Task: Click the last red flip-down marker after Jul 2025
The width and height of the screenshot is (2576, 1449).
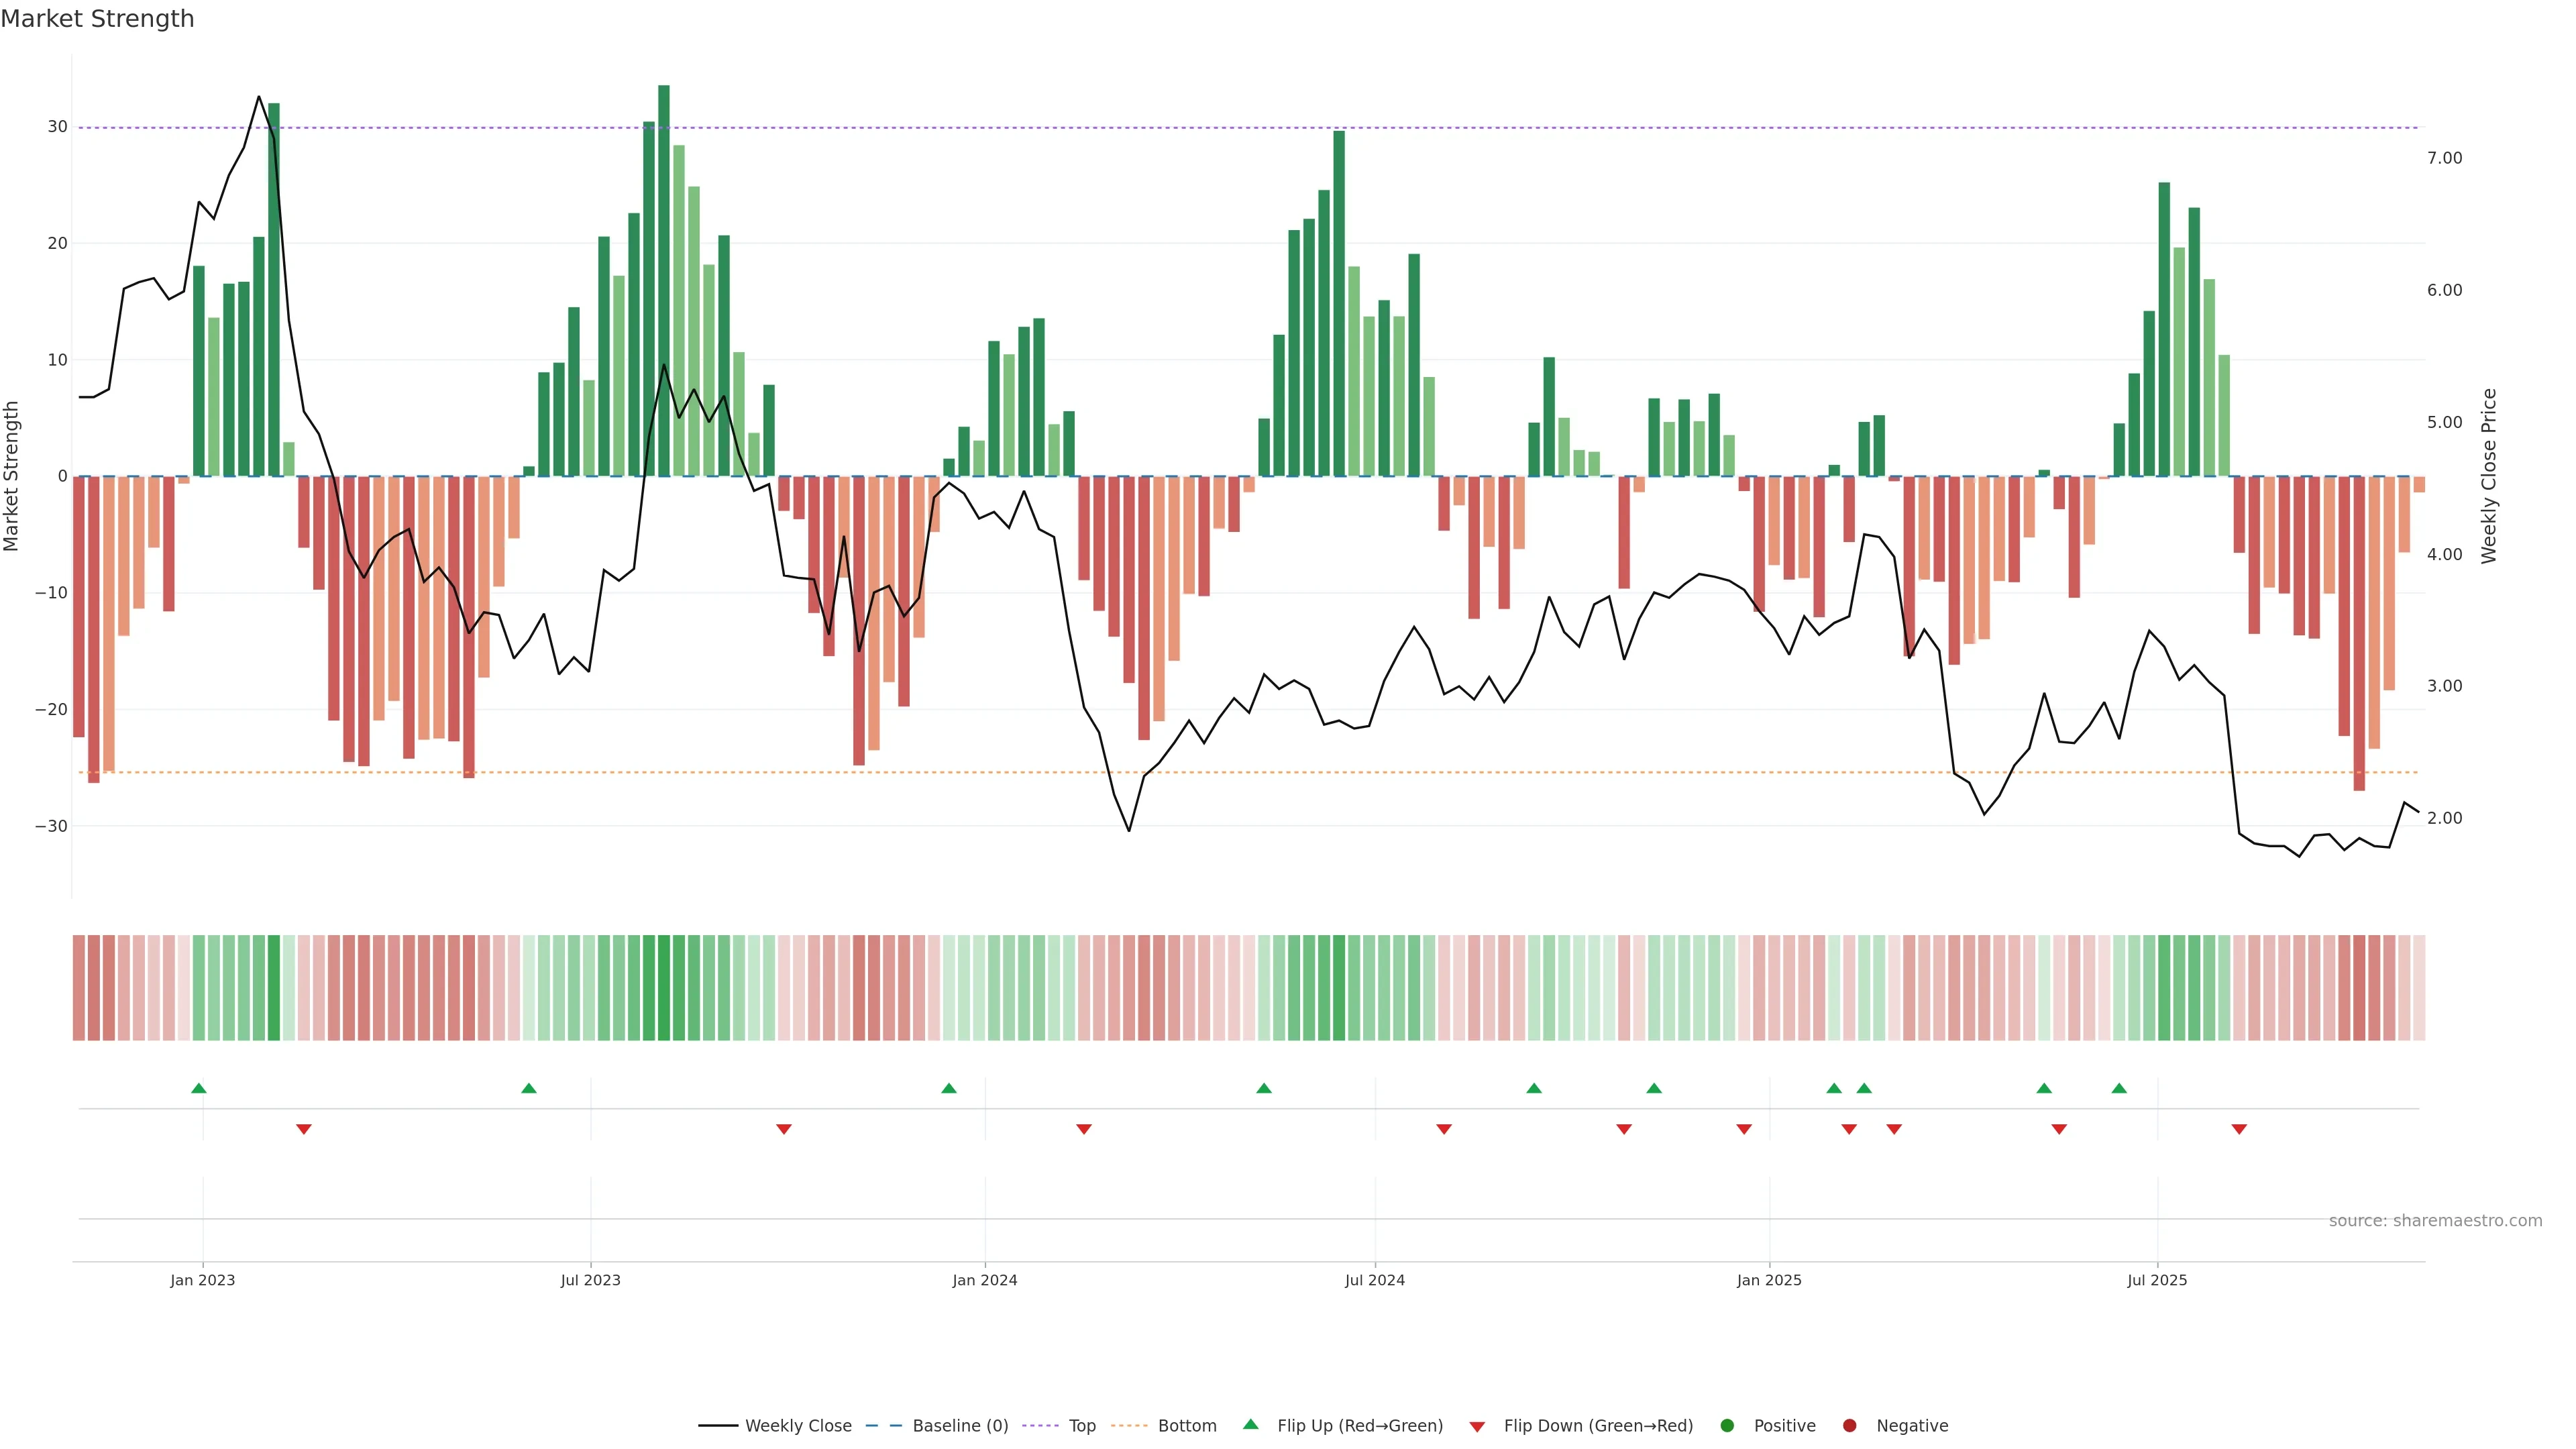Action: click(x=2239, y=1129)
